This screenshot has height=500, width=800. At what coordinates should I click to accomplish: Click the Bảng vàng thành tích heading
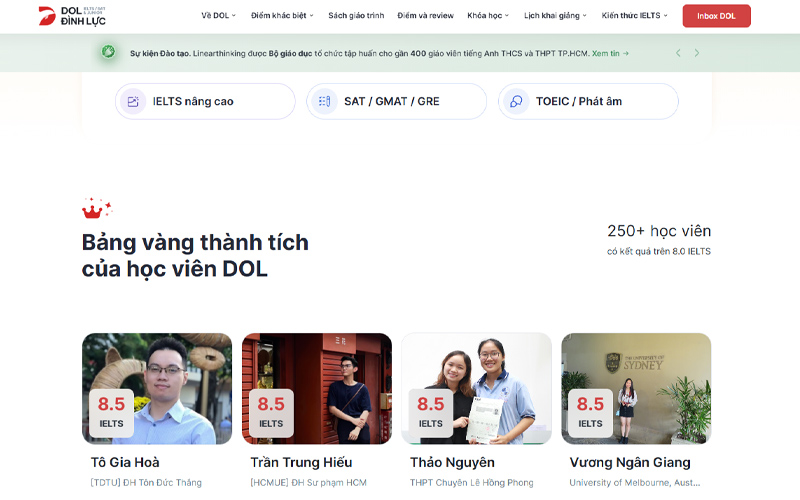point(195,256)
